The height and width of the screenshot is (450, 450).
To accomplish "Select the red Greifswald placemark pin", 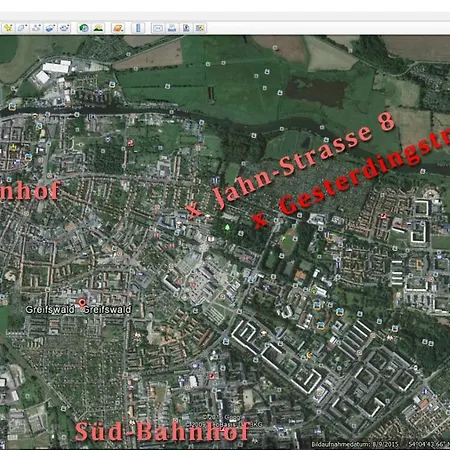I will coord(82,303).
